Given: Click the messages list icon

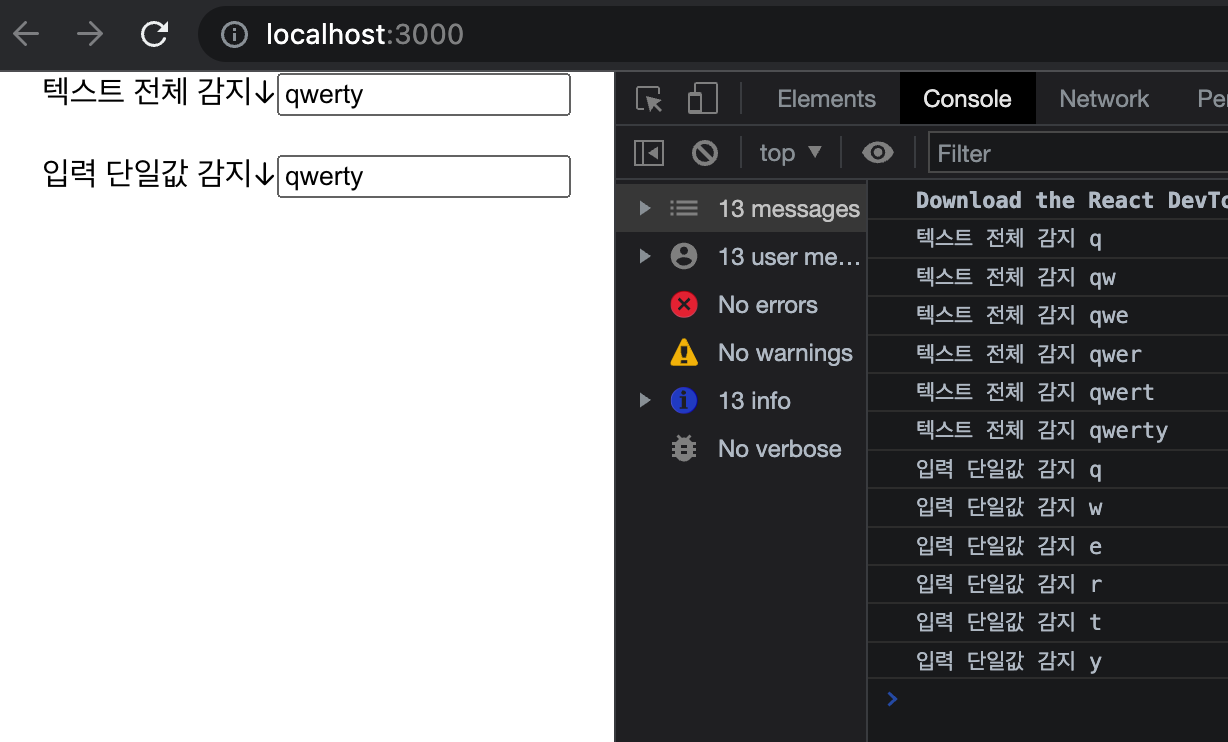Looking at the screenshot, I should (x=684, y=208).
